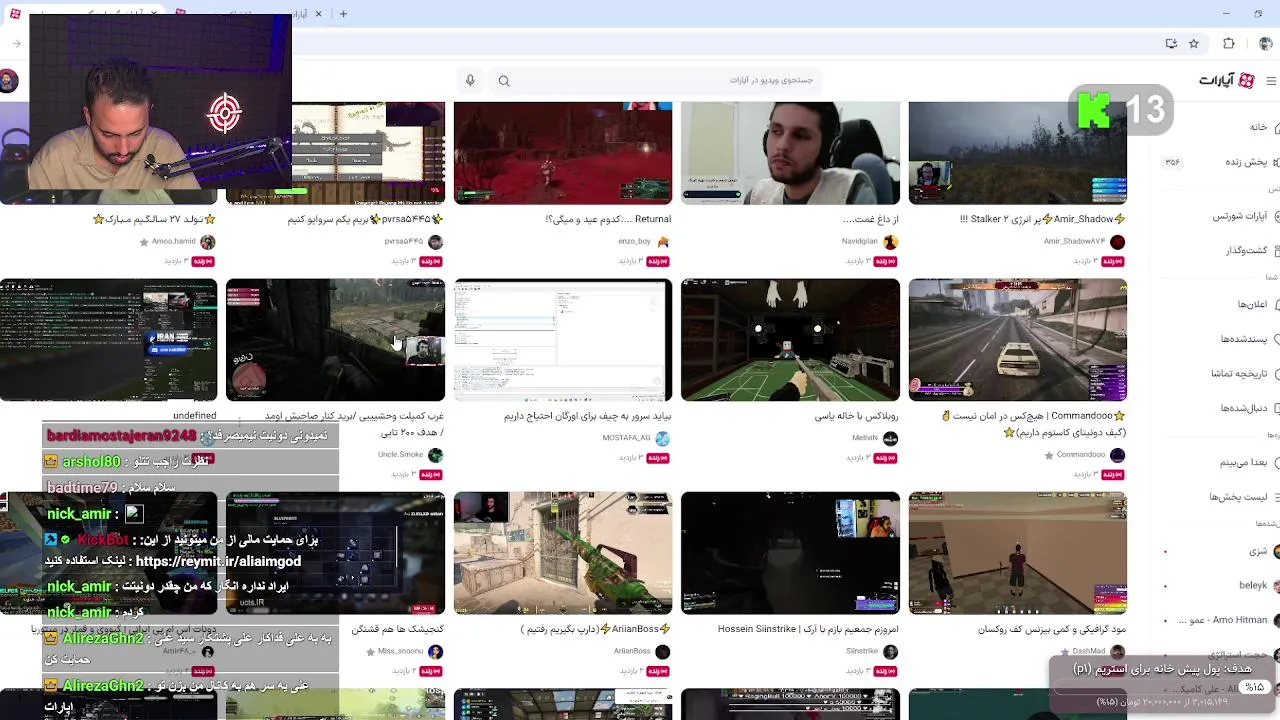Image resolution: width=1280 pixels, height=720 pixels.
Task: Open video title از داغ غمت
Action: [x=870, y=219]
